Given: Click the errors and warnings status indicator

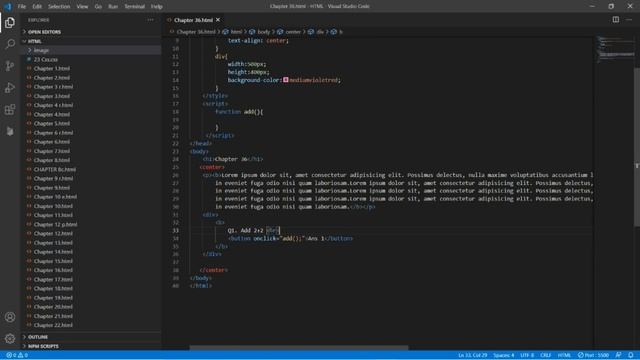Looking at the screenshot, I should (17, 355).
